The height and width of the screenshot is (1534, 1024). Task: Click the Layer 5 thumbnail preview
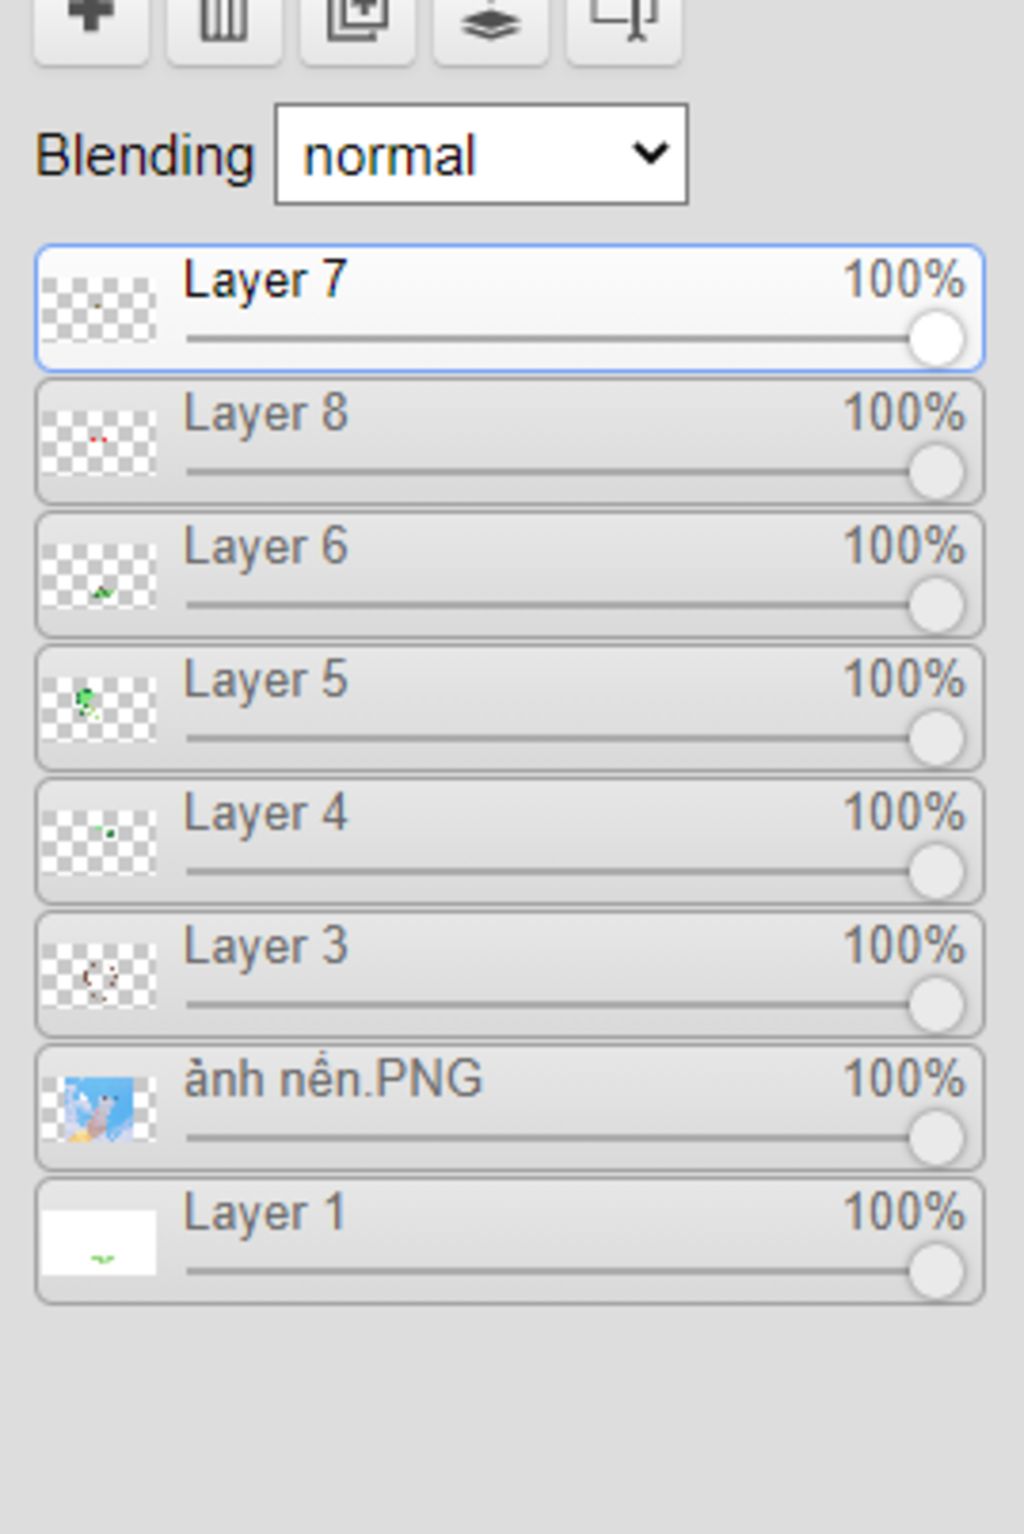pos(98,709)
